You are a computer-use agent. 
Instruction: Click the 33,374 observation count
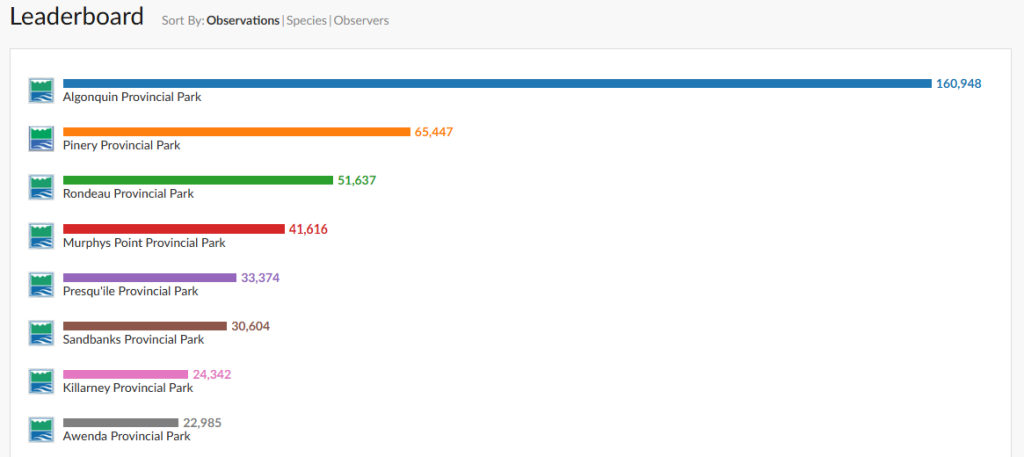pyautogui.click(x=261, y=277)
